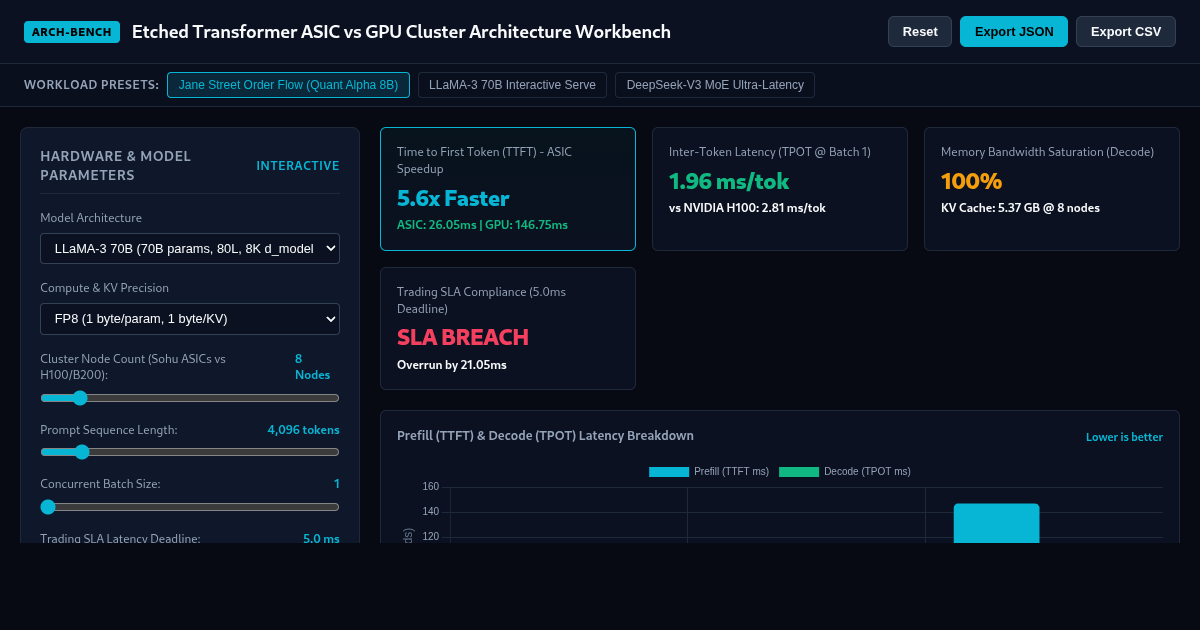Screen dimensions: 1200x630
Task: Click 'Overrun by 21.05ms' text
Action: 452,365
